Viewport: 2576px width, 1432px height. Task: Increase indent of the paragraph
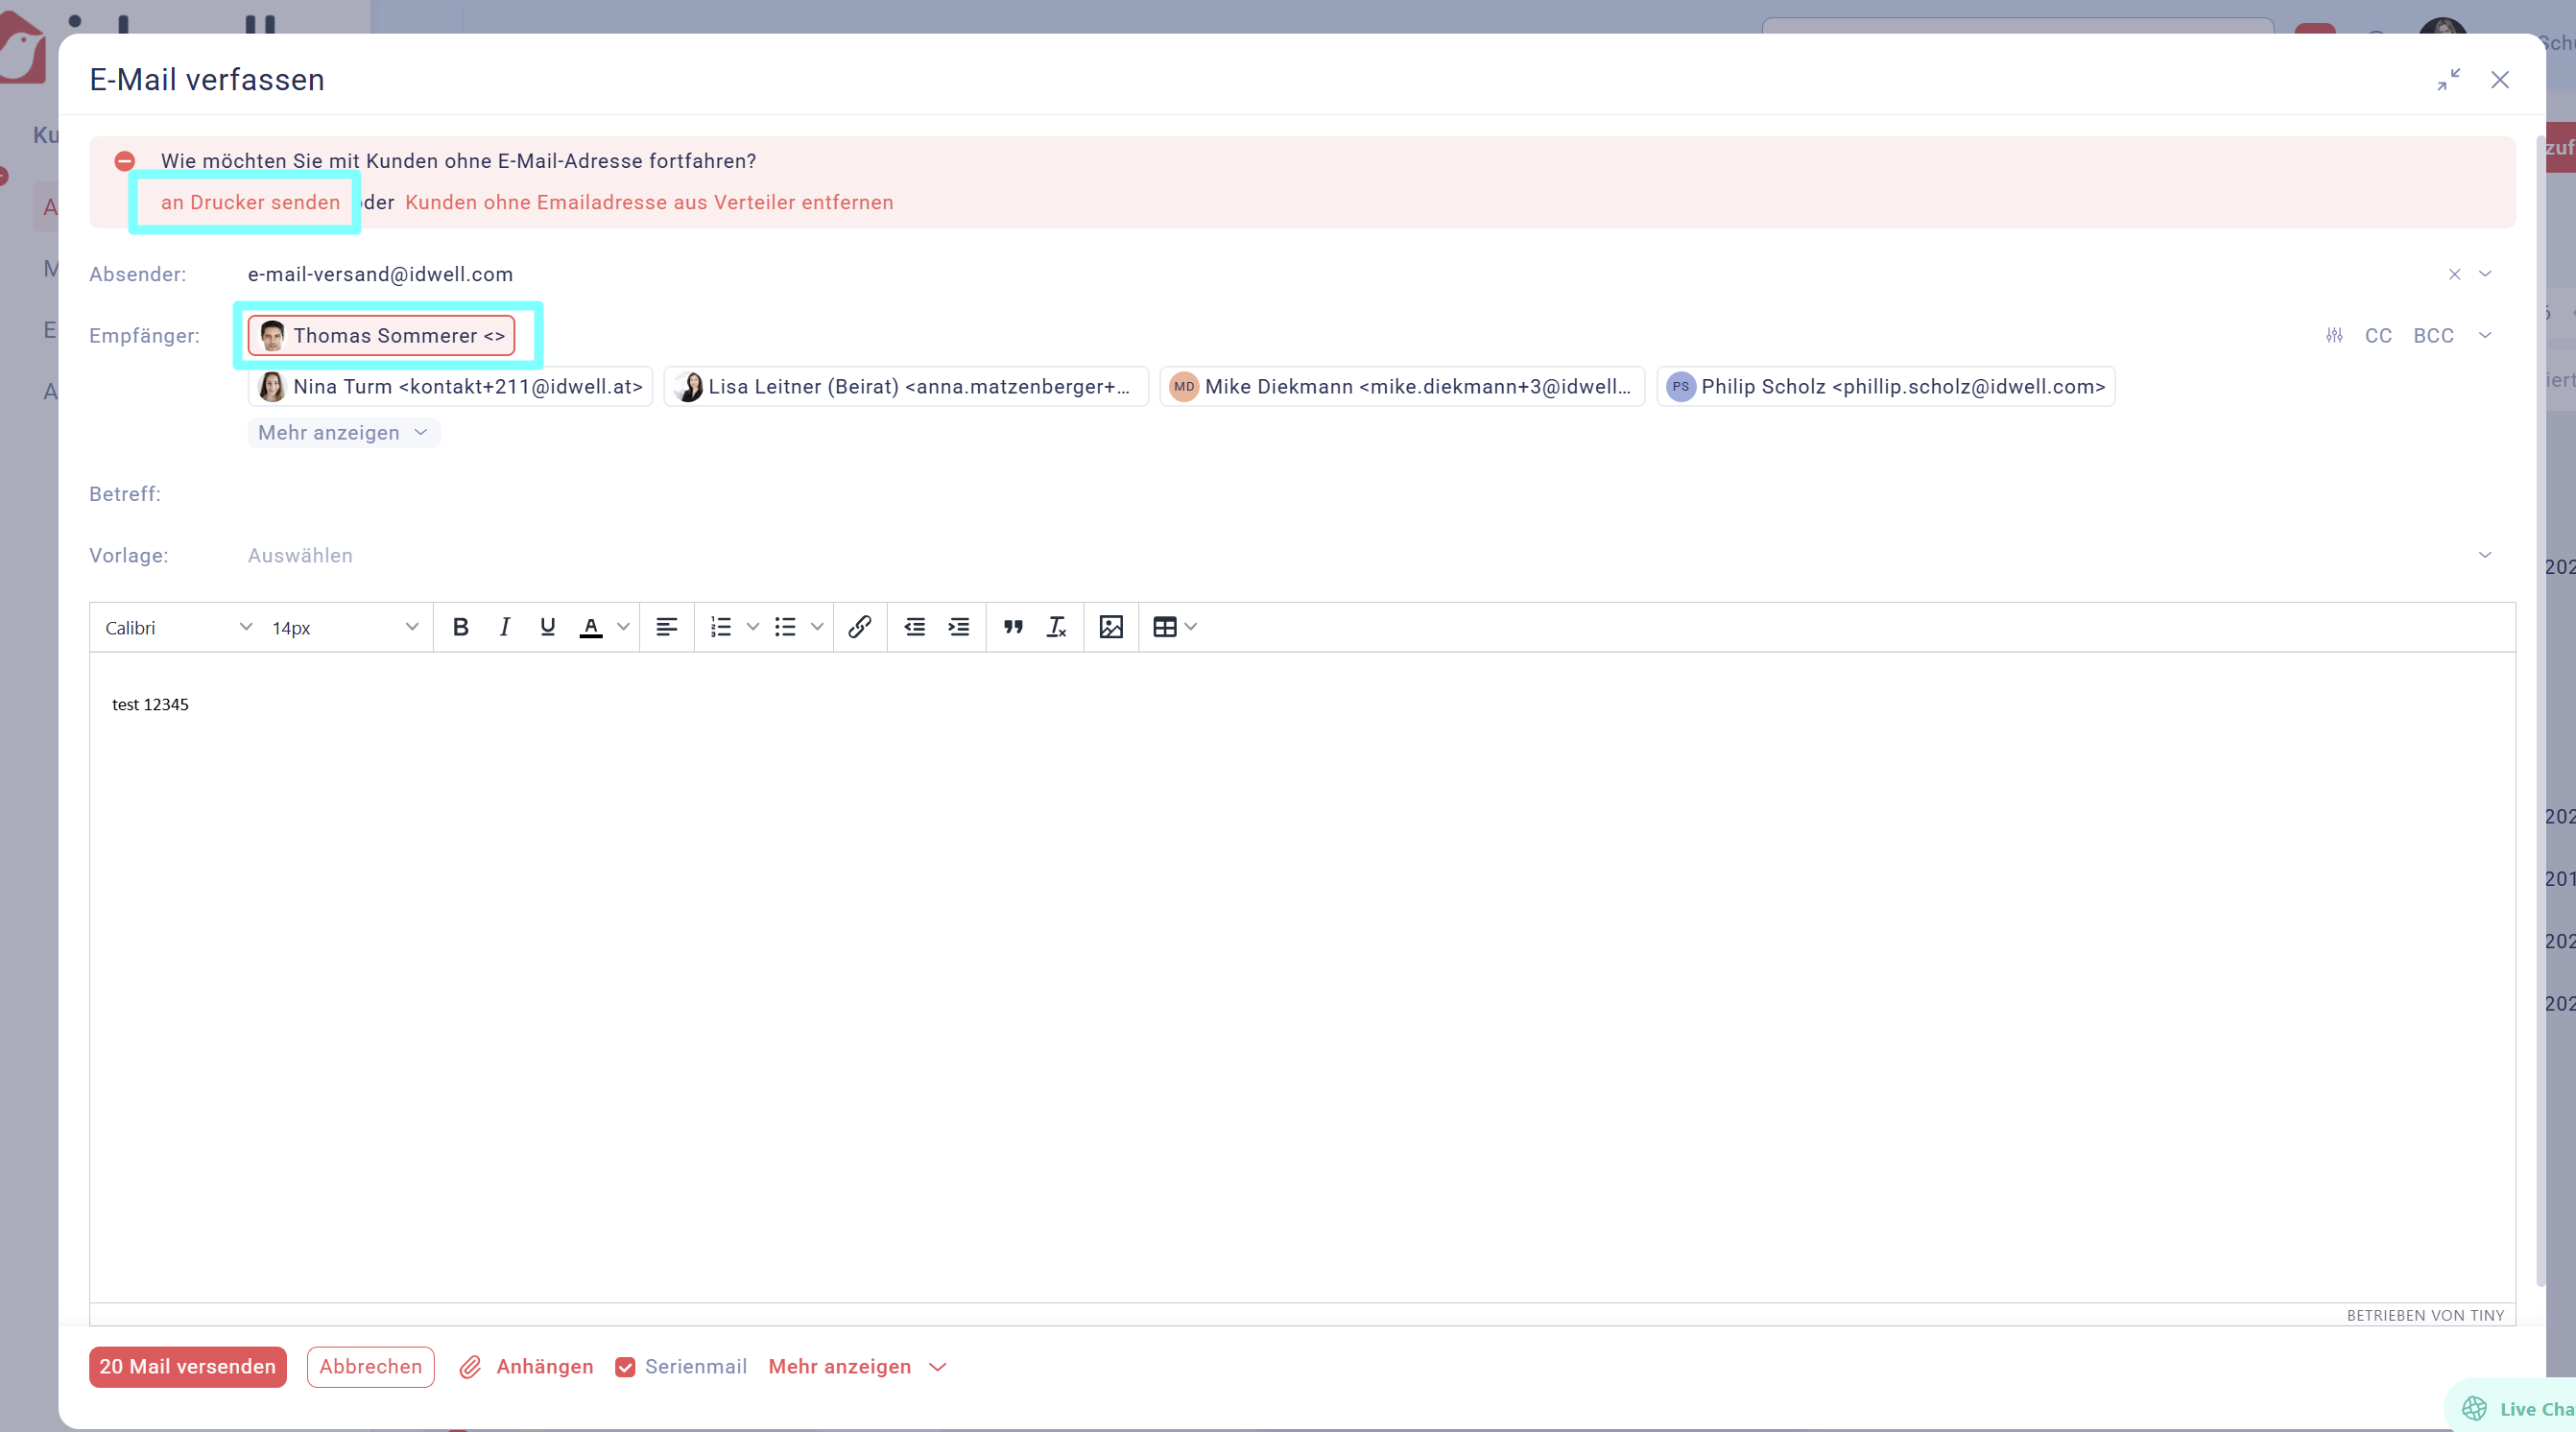tap(958, 627)
